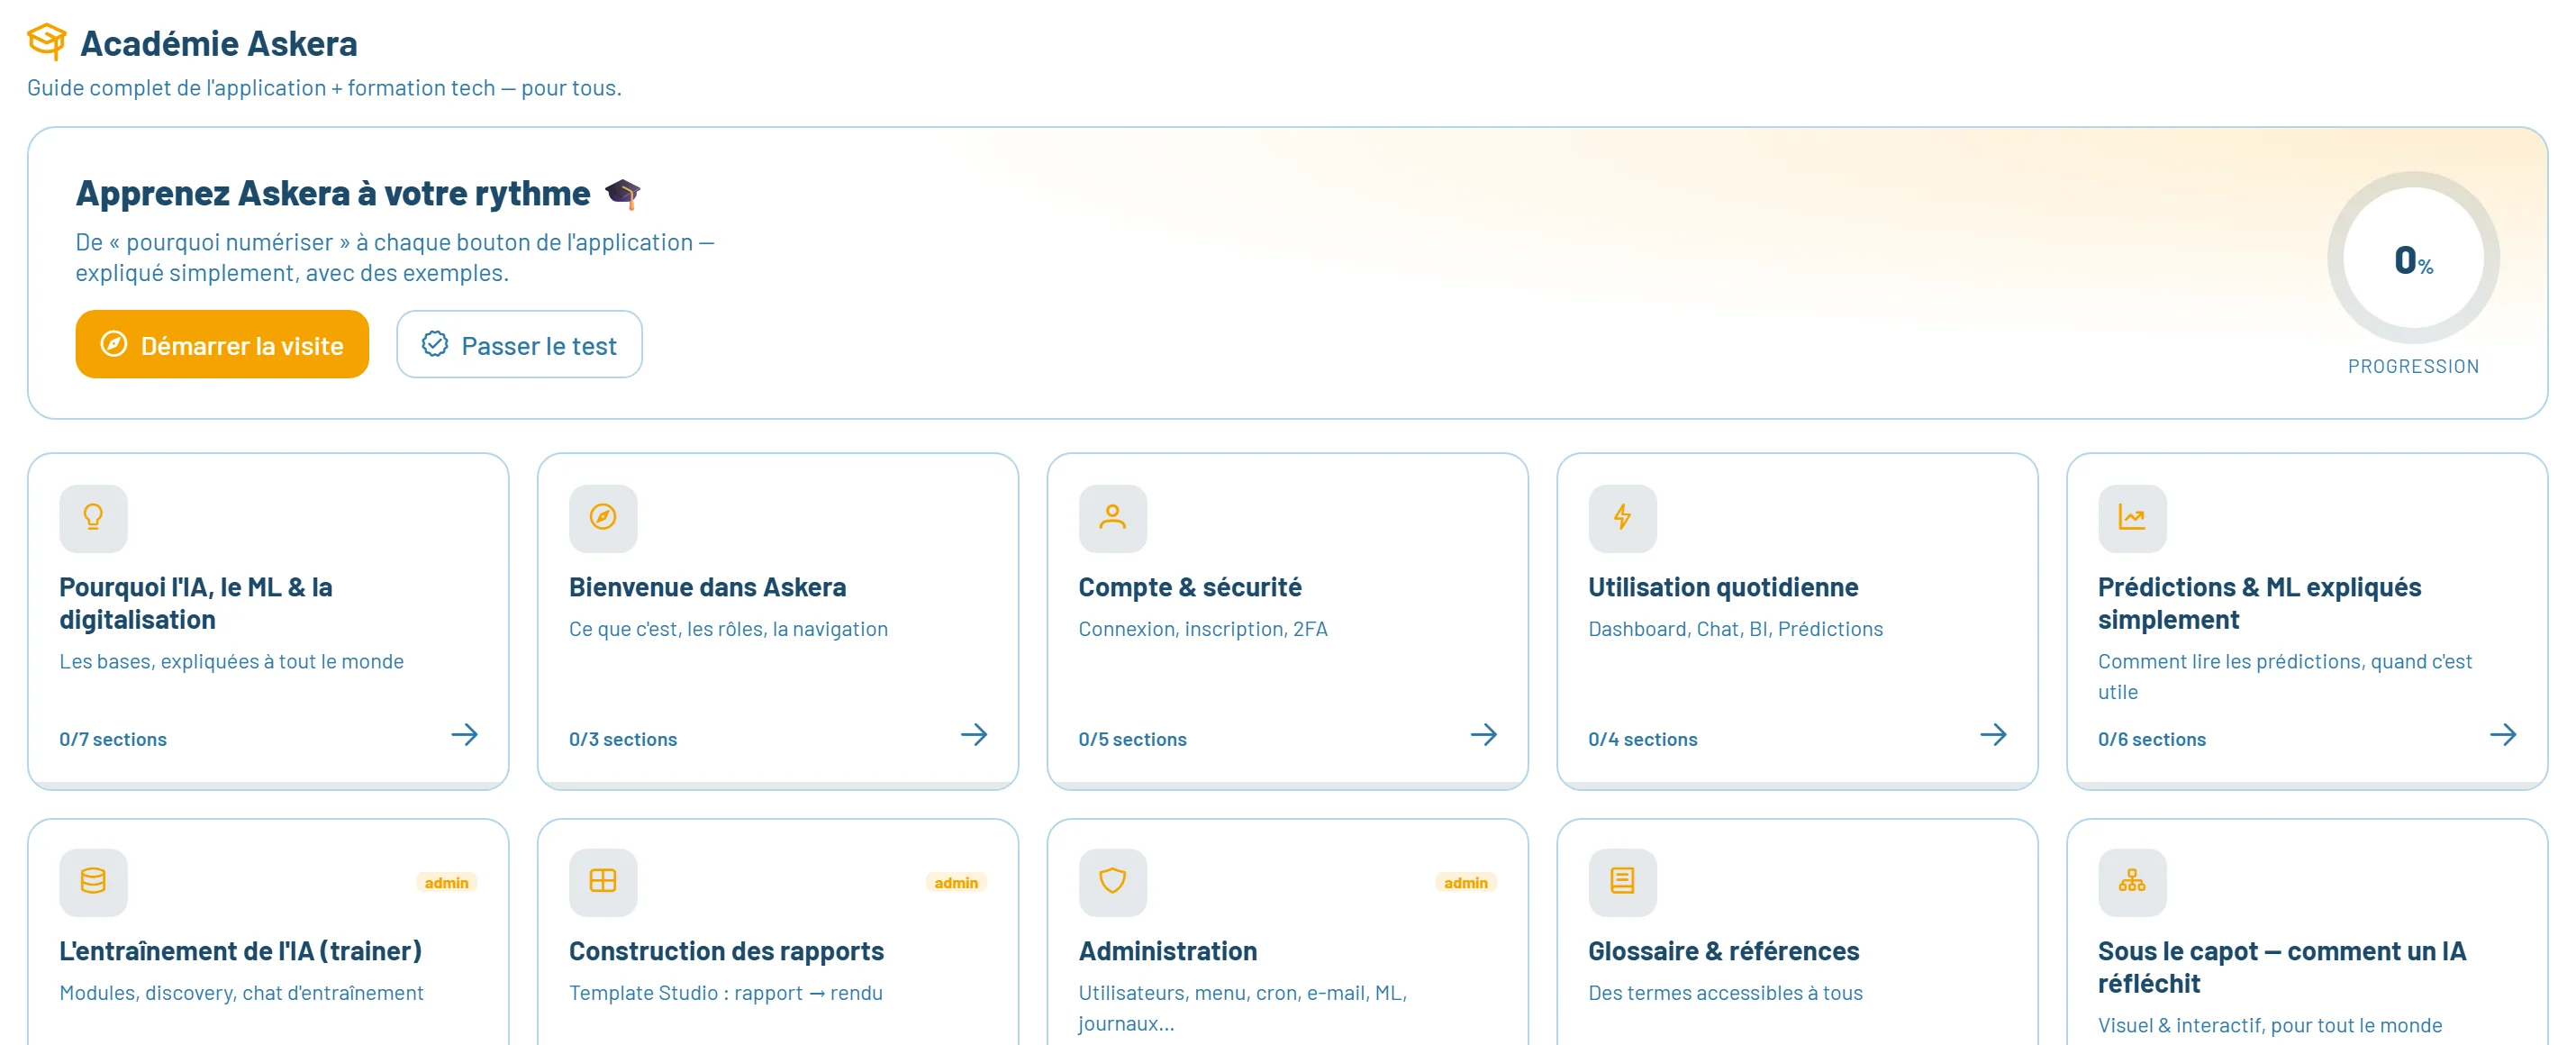
Task: Open Pourquoi l'IA, le ML & la digitalisation
Action: [x=196, y=603]
